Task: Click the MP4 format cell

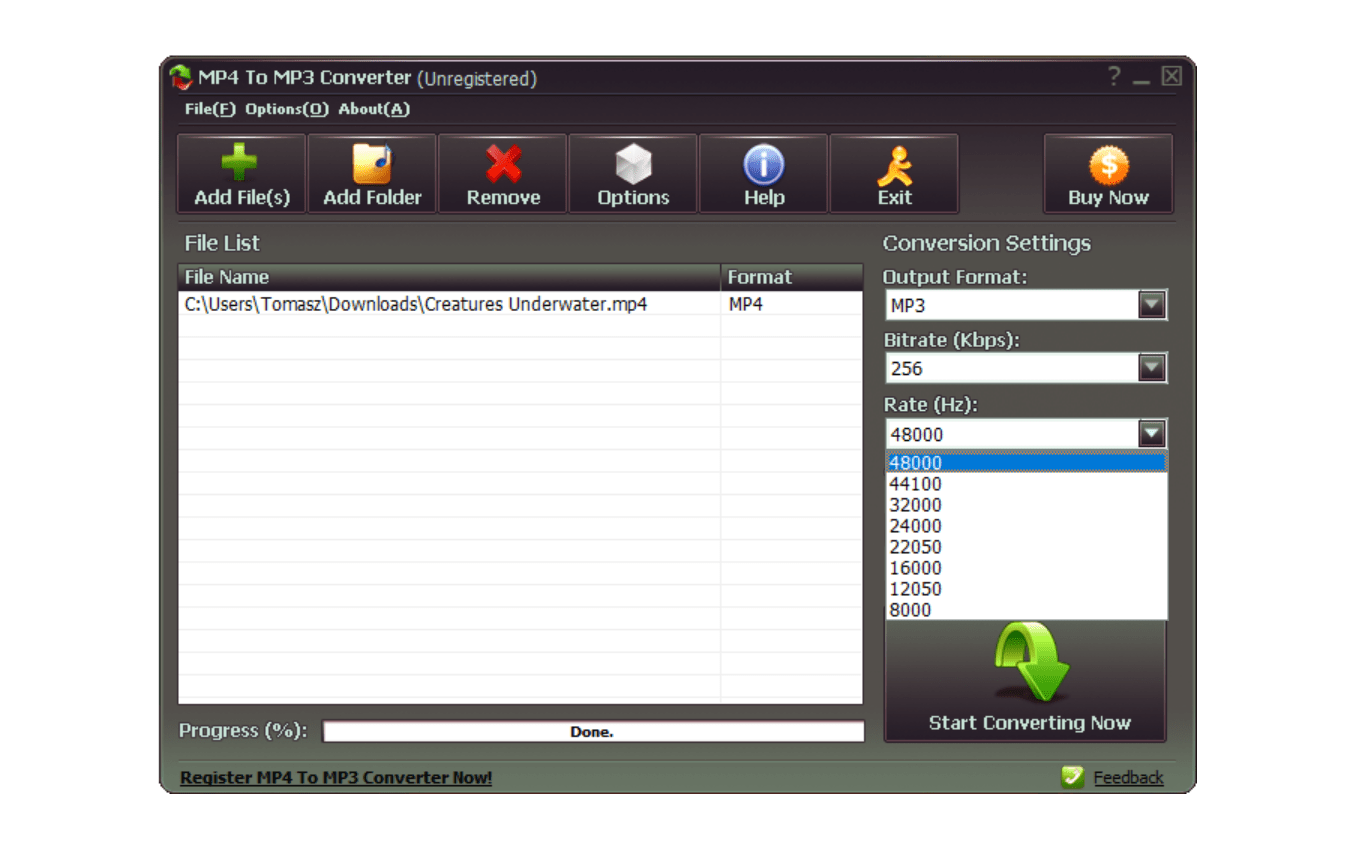Action: pyautogui.click(x=791, y=303)
